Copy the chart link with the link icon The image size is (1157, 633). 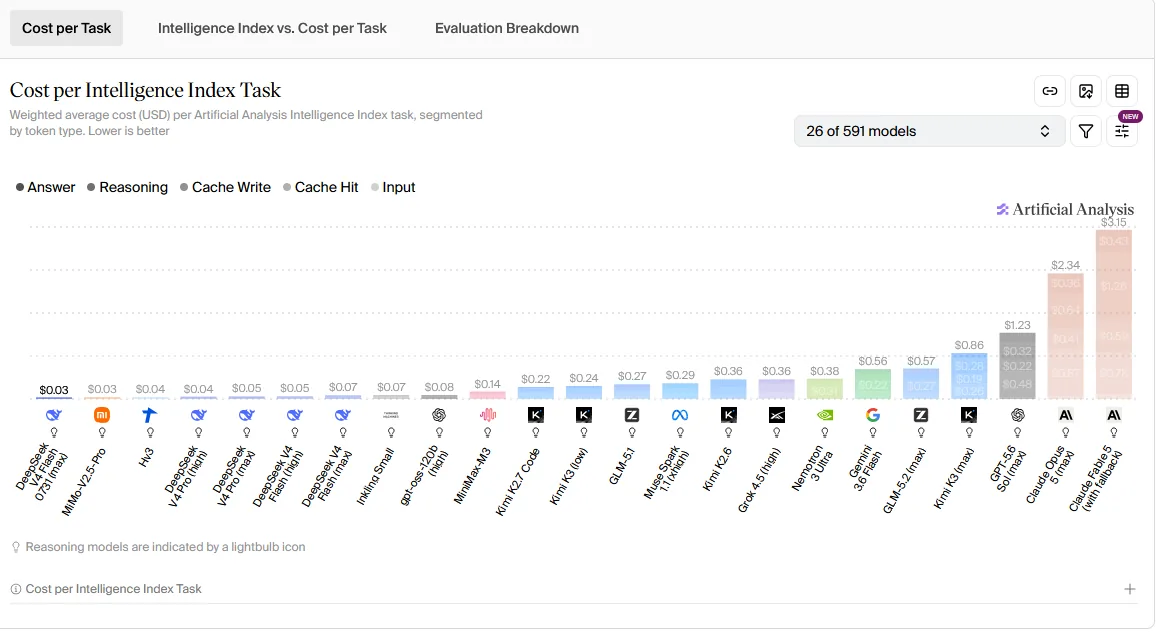1049,91
